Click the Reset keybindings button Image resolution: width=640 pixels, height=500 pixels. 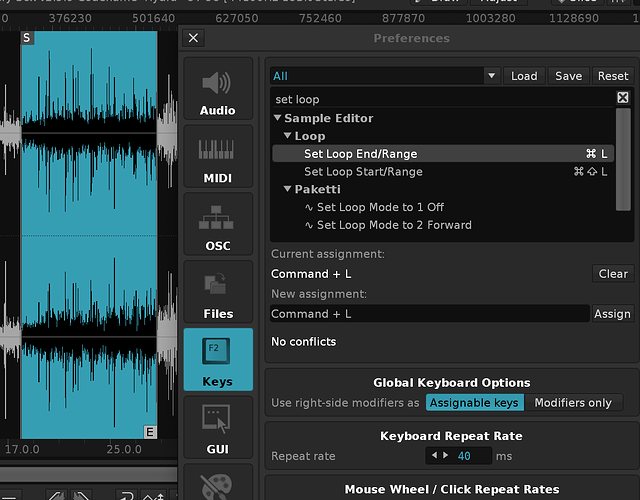pos(613,76)
